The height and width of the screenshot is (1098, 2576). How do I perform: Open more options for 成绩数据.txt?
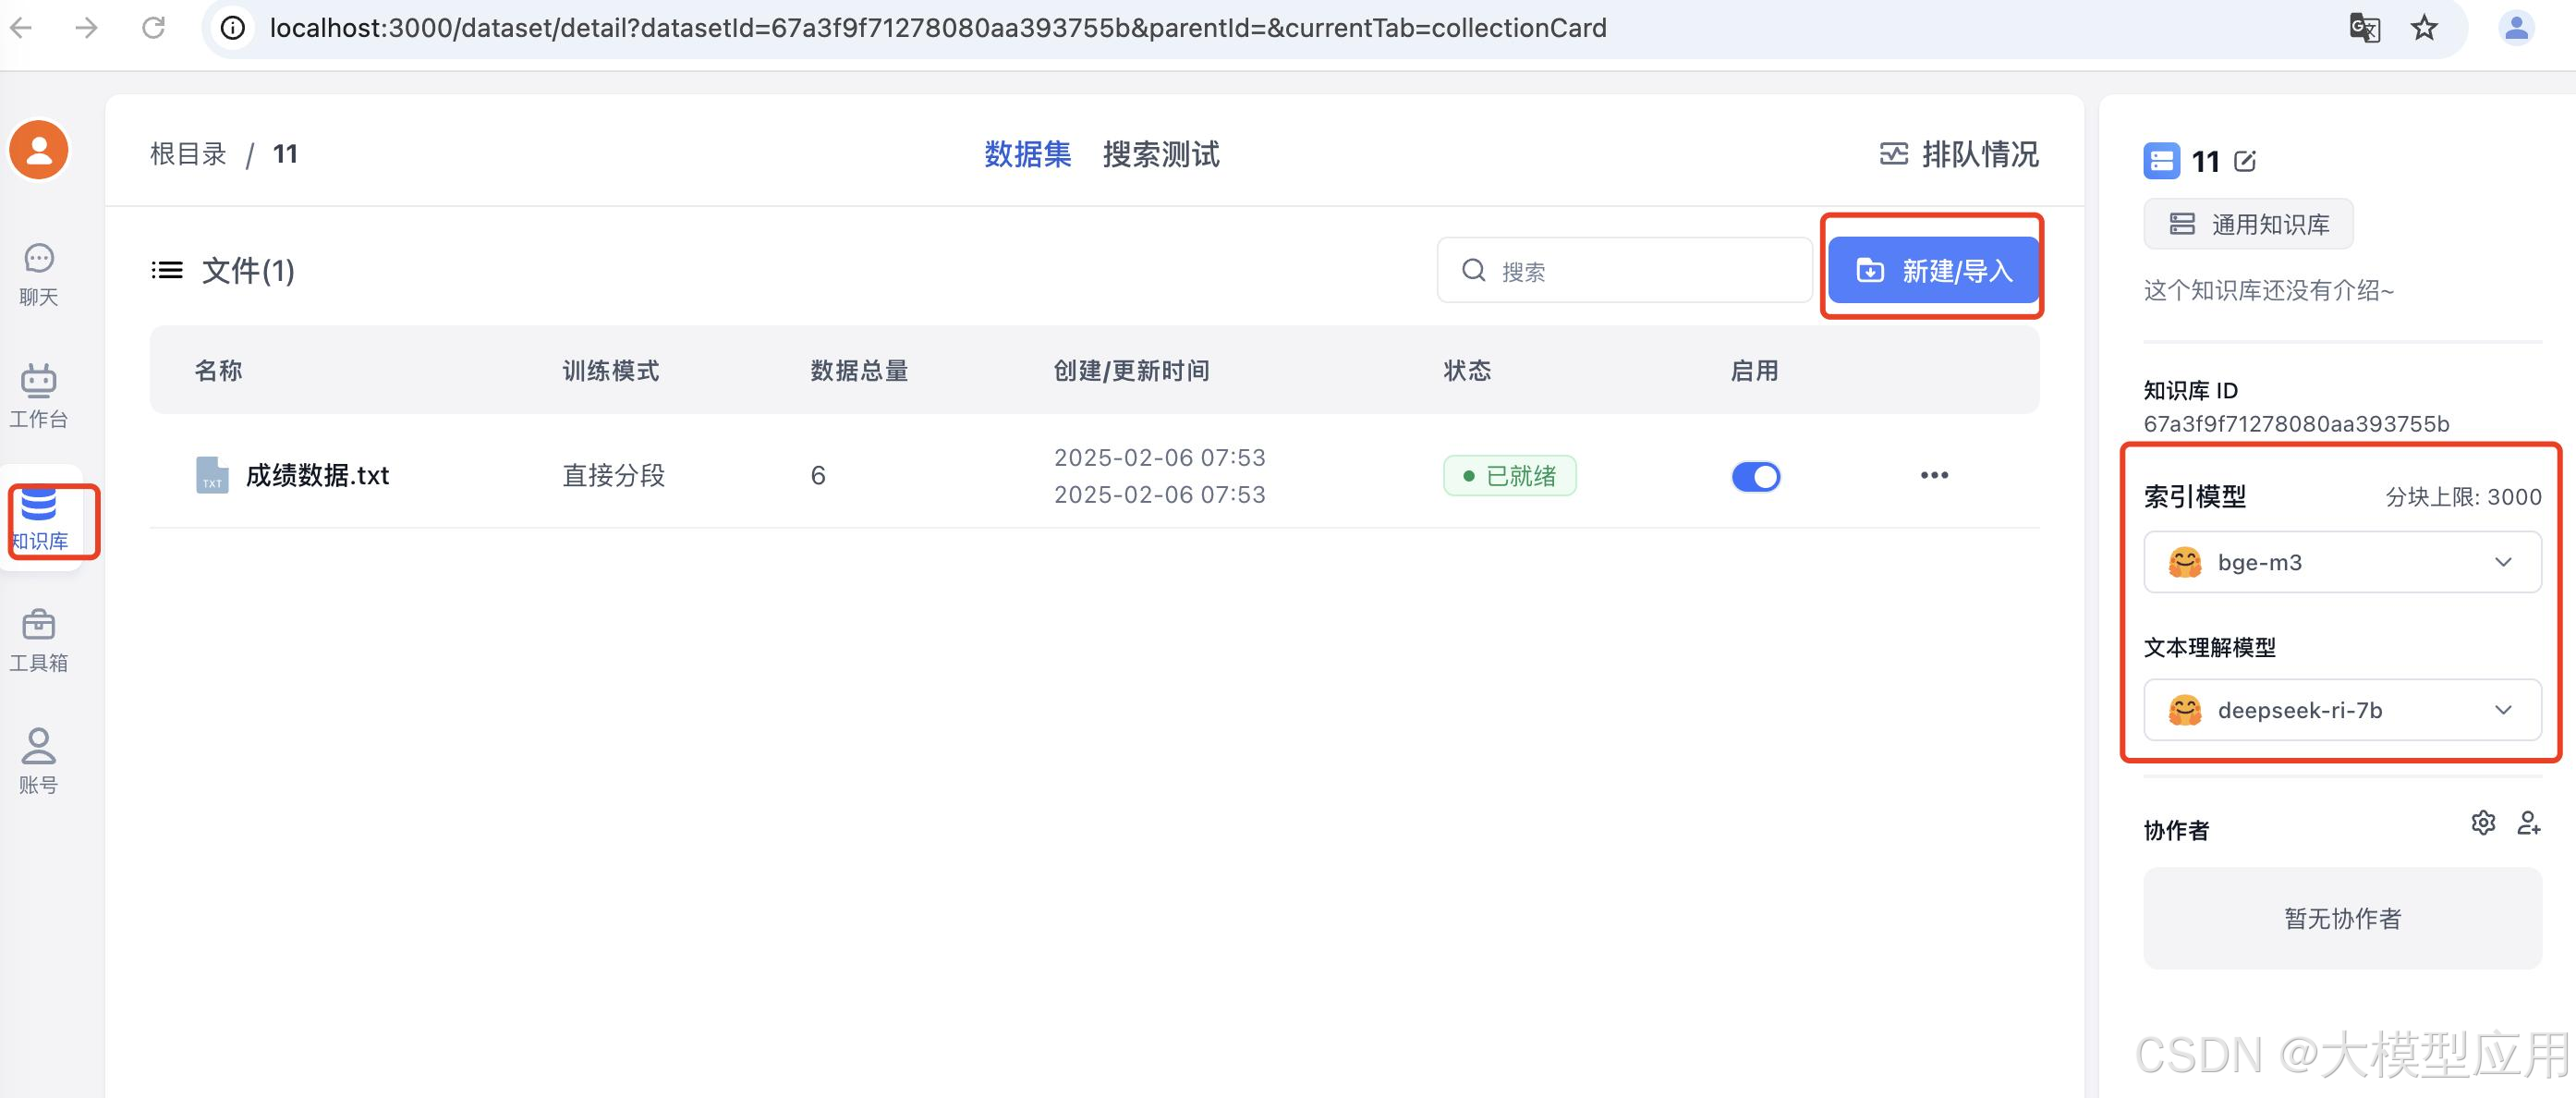coord(1934,475)
